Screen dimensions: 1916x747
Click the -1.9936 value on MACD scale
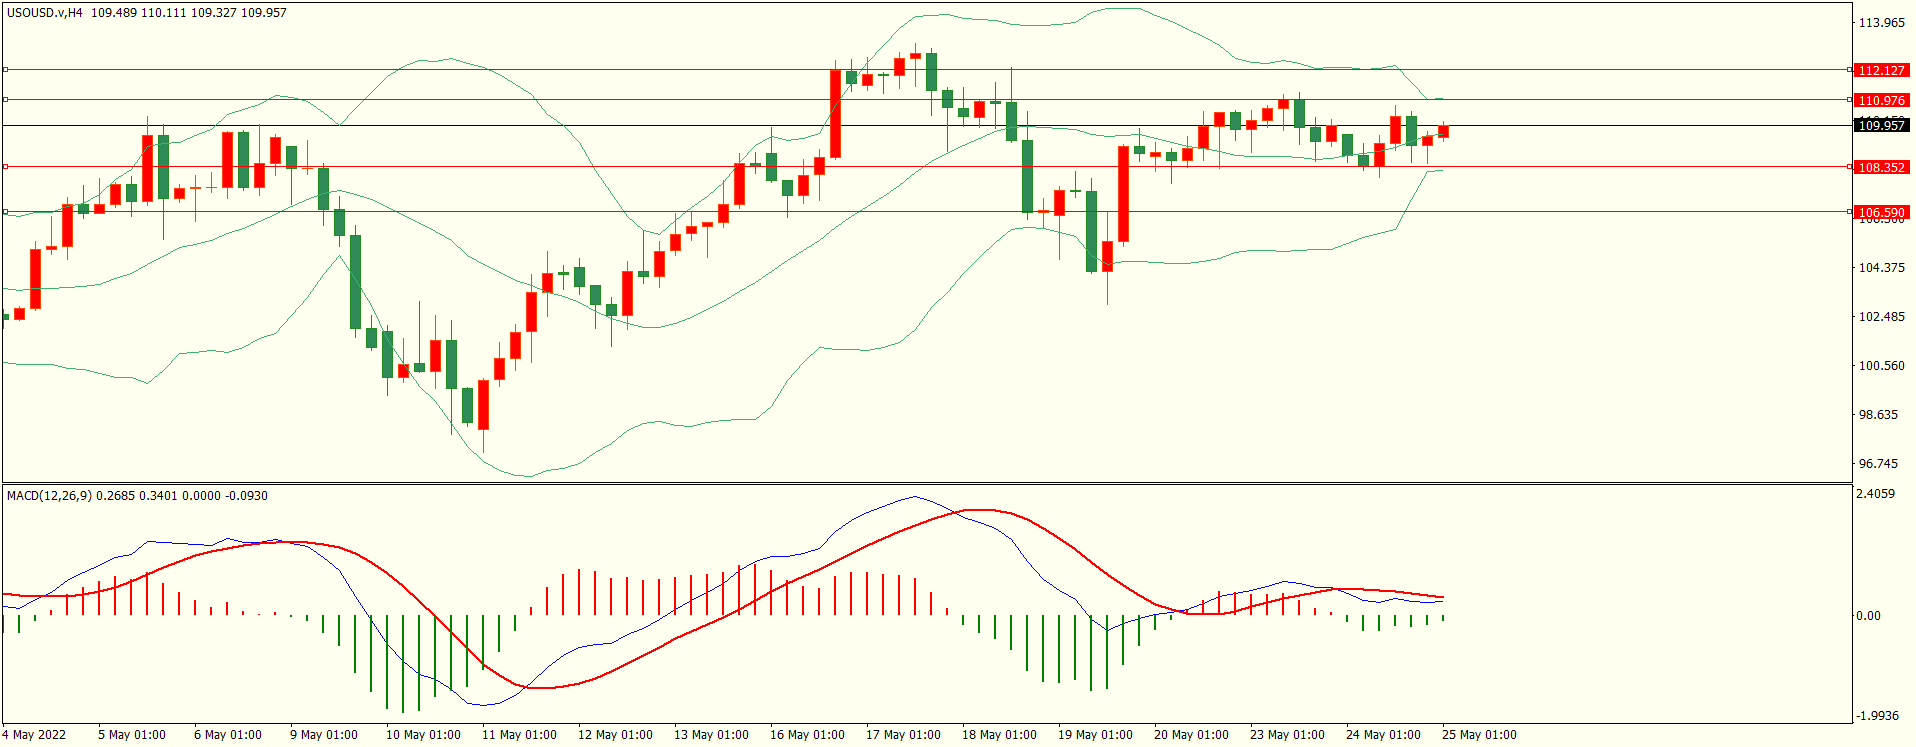1877,715
